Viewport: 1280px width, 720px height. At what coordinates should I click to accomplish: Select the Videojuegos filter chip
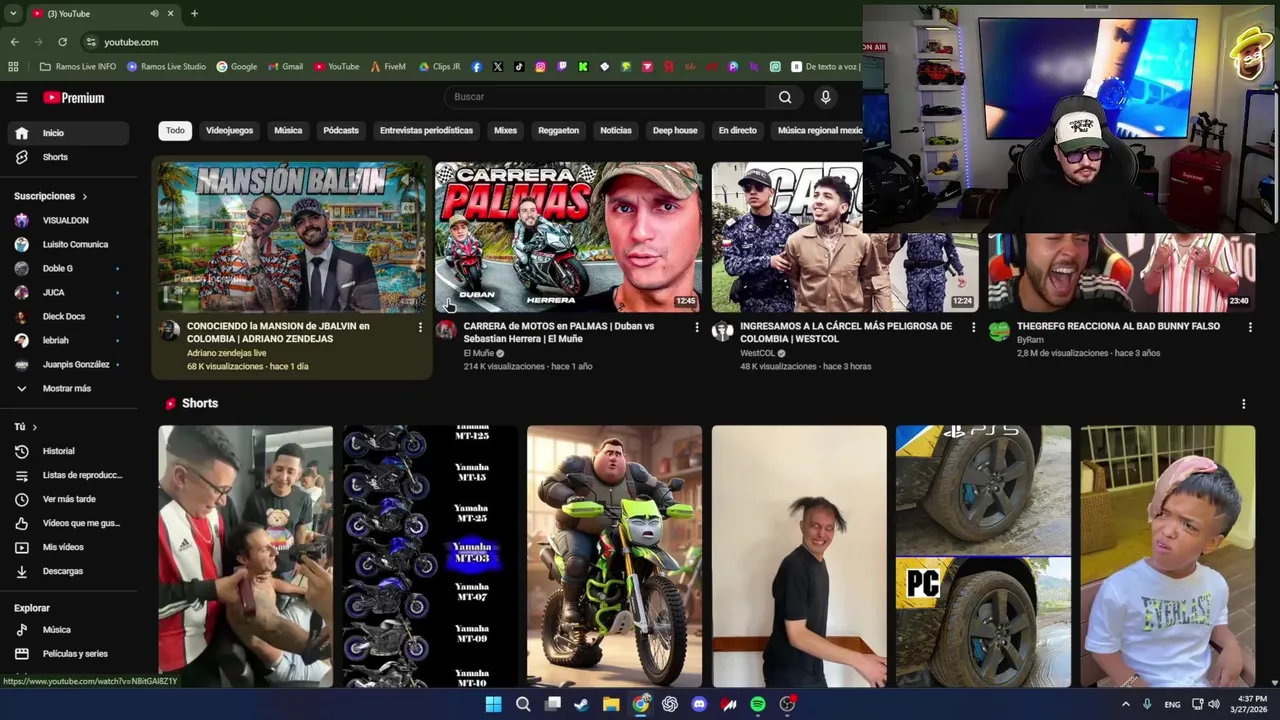pyautogui.click(x=229, y=131)
